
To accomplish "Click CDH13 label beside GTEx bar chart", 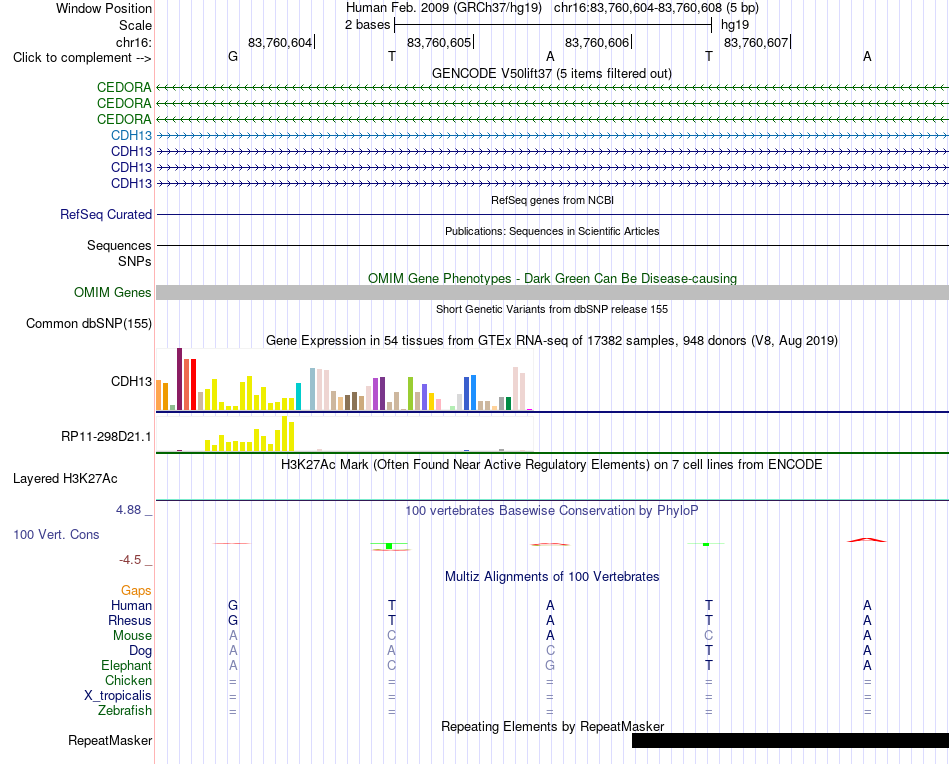I will 131,381.
